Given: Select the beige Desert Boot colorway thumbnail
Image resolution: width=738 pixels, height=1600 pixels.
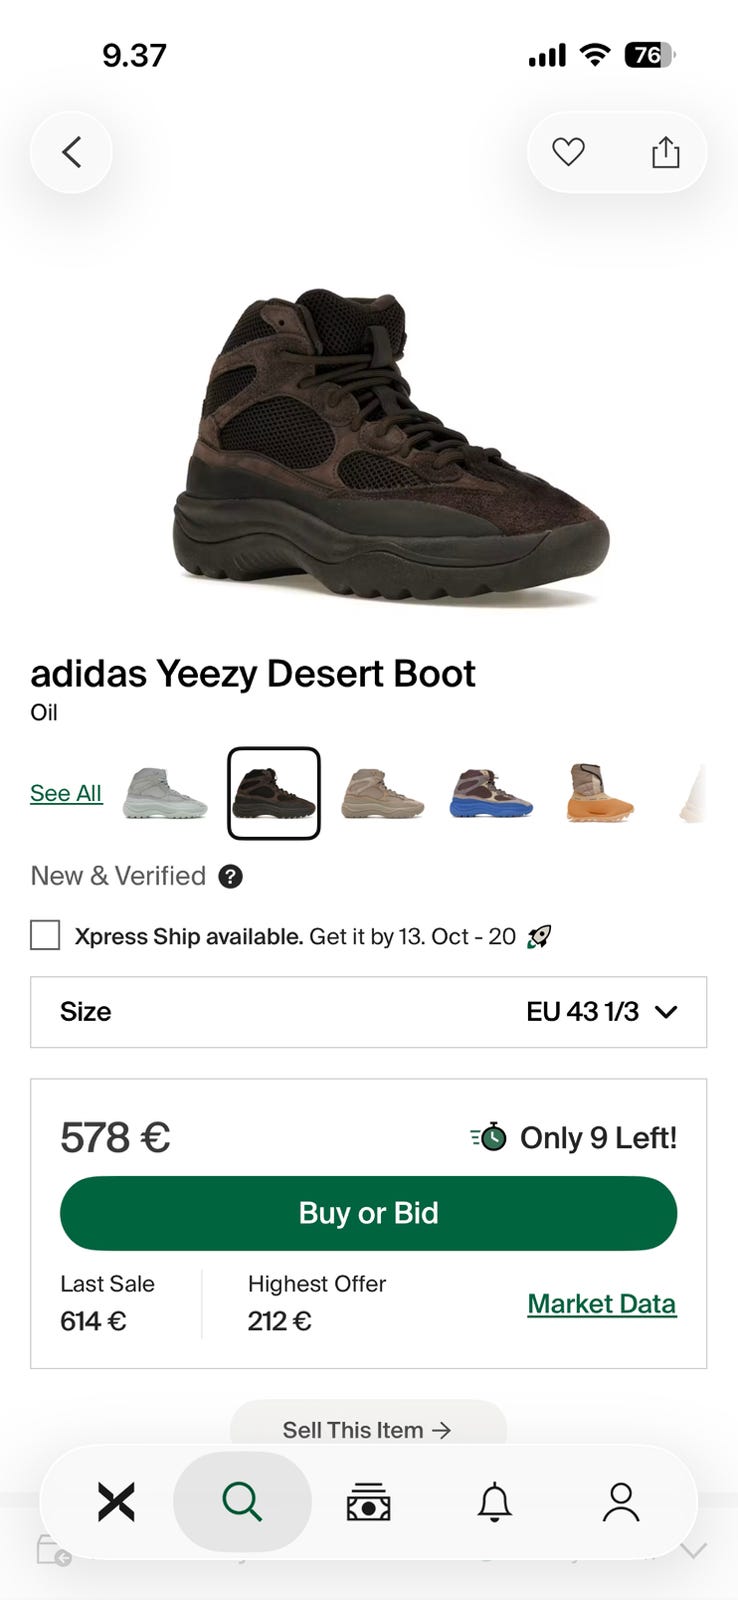Looking at the screenshot, I should [x=382, y=793].
